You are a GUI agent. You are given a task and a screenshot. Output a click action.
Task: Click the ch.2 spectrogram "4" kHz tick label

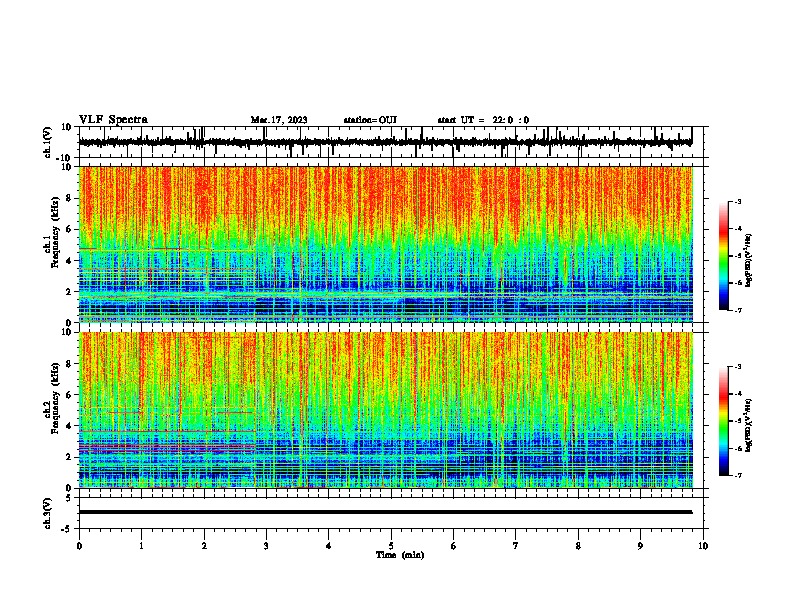point(70,426)
